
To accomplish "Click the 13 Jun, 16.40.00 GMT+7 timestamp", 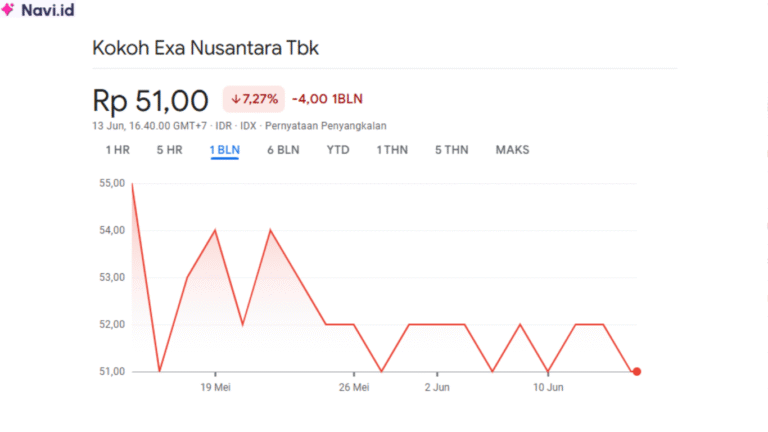I will pos(149,126).
